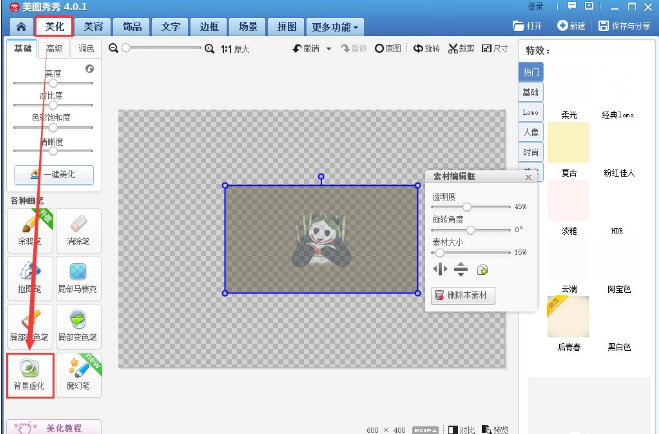This screenshot has width=659, height=434.
Task: Adjust the 素材大小 slider
Action: click(x=471, y=253)
